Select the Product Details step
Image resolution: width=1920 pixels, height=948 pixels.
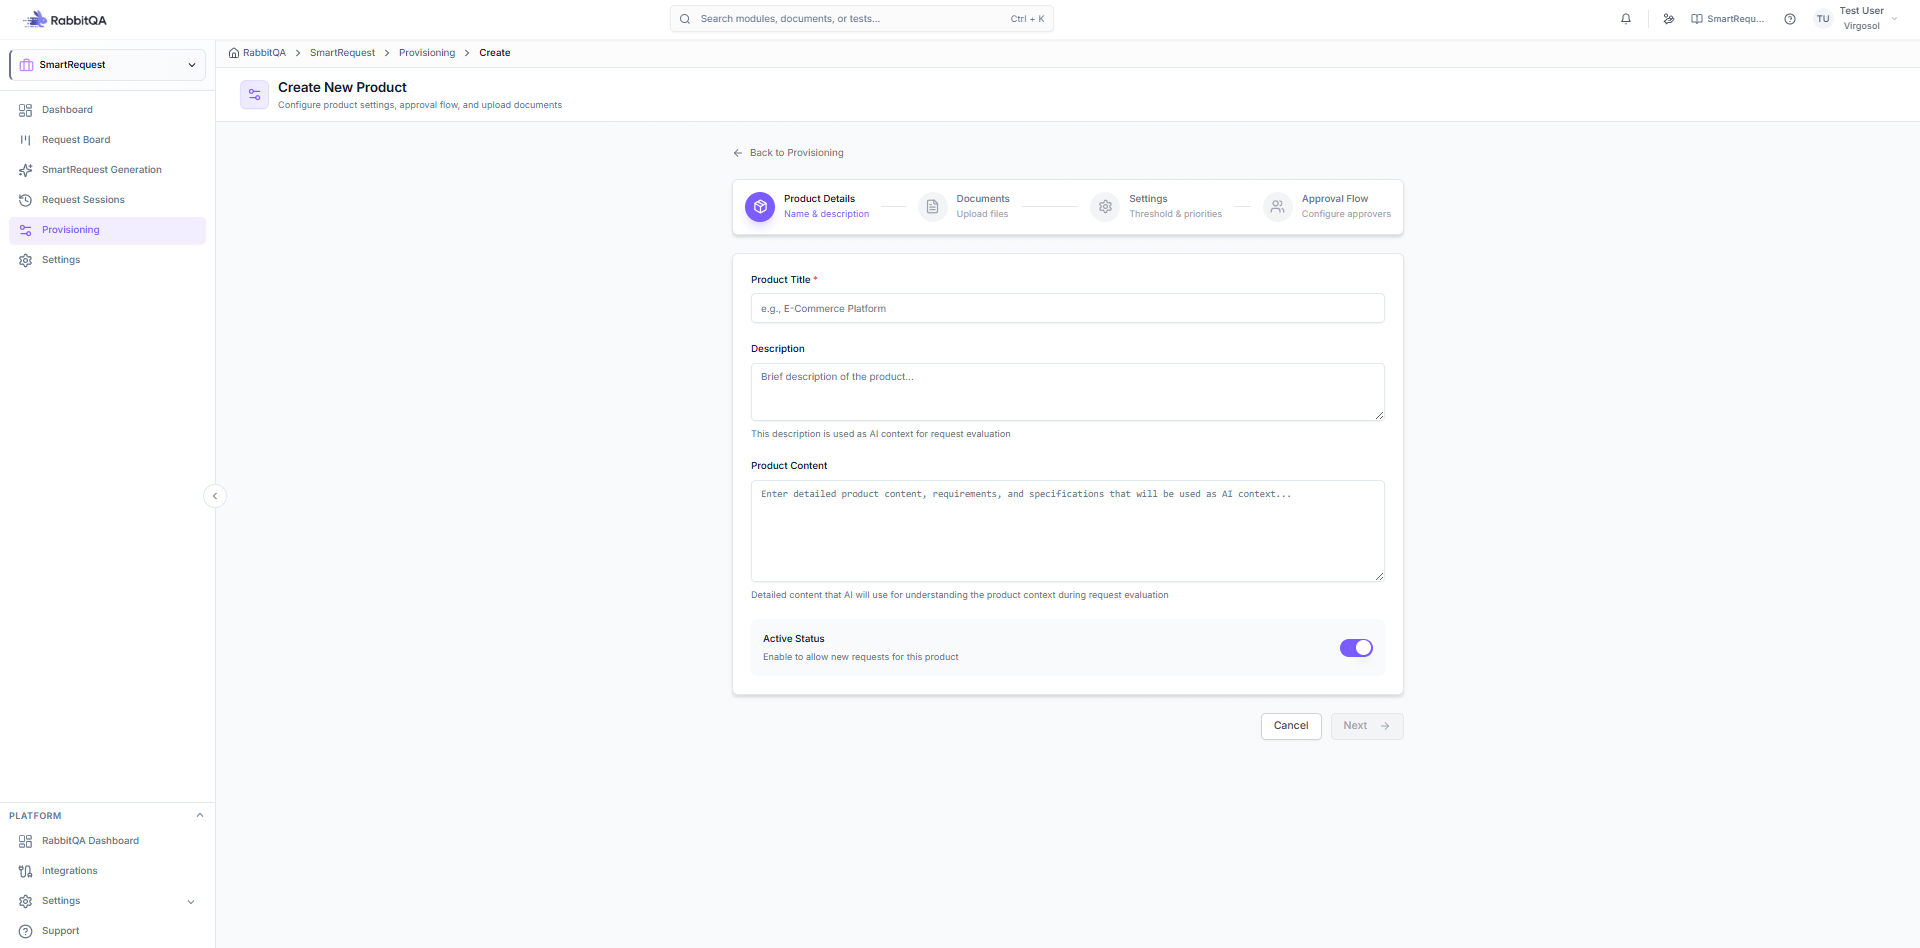click(808, 207)
